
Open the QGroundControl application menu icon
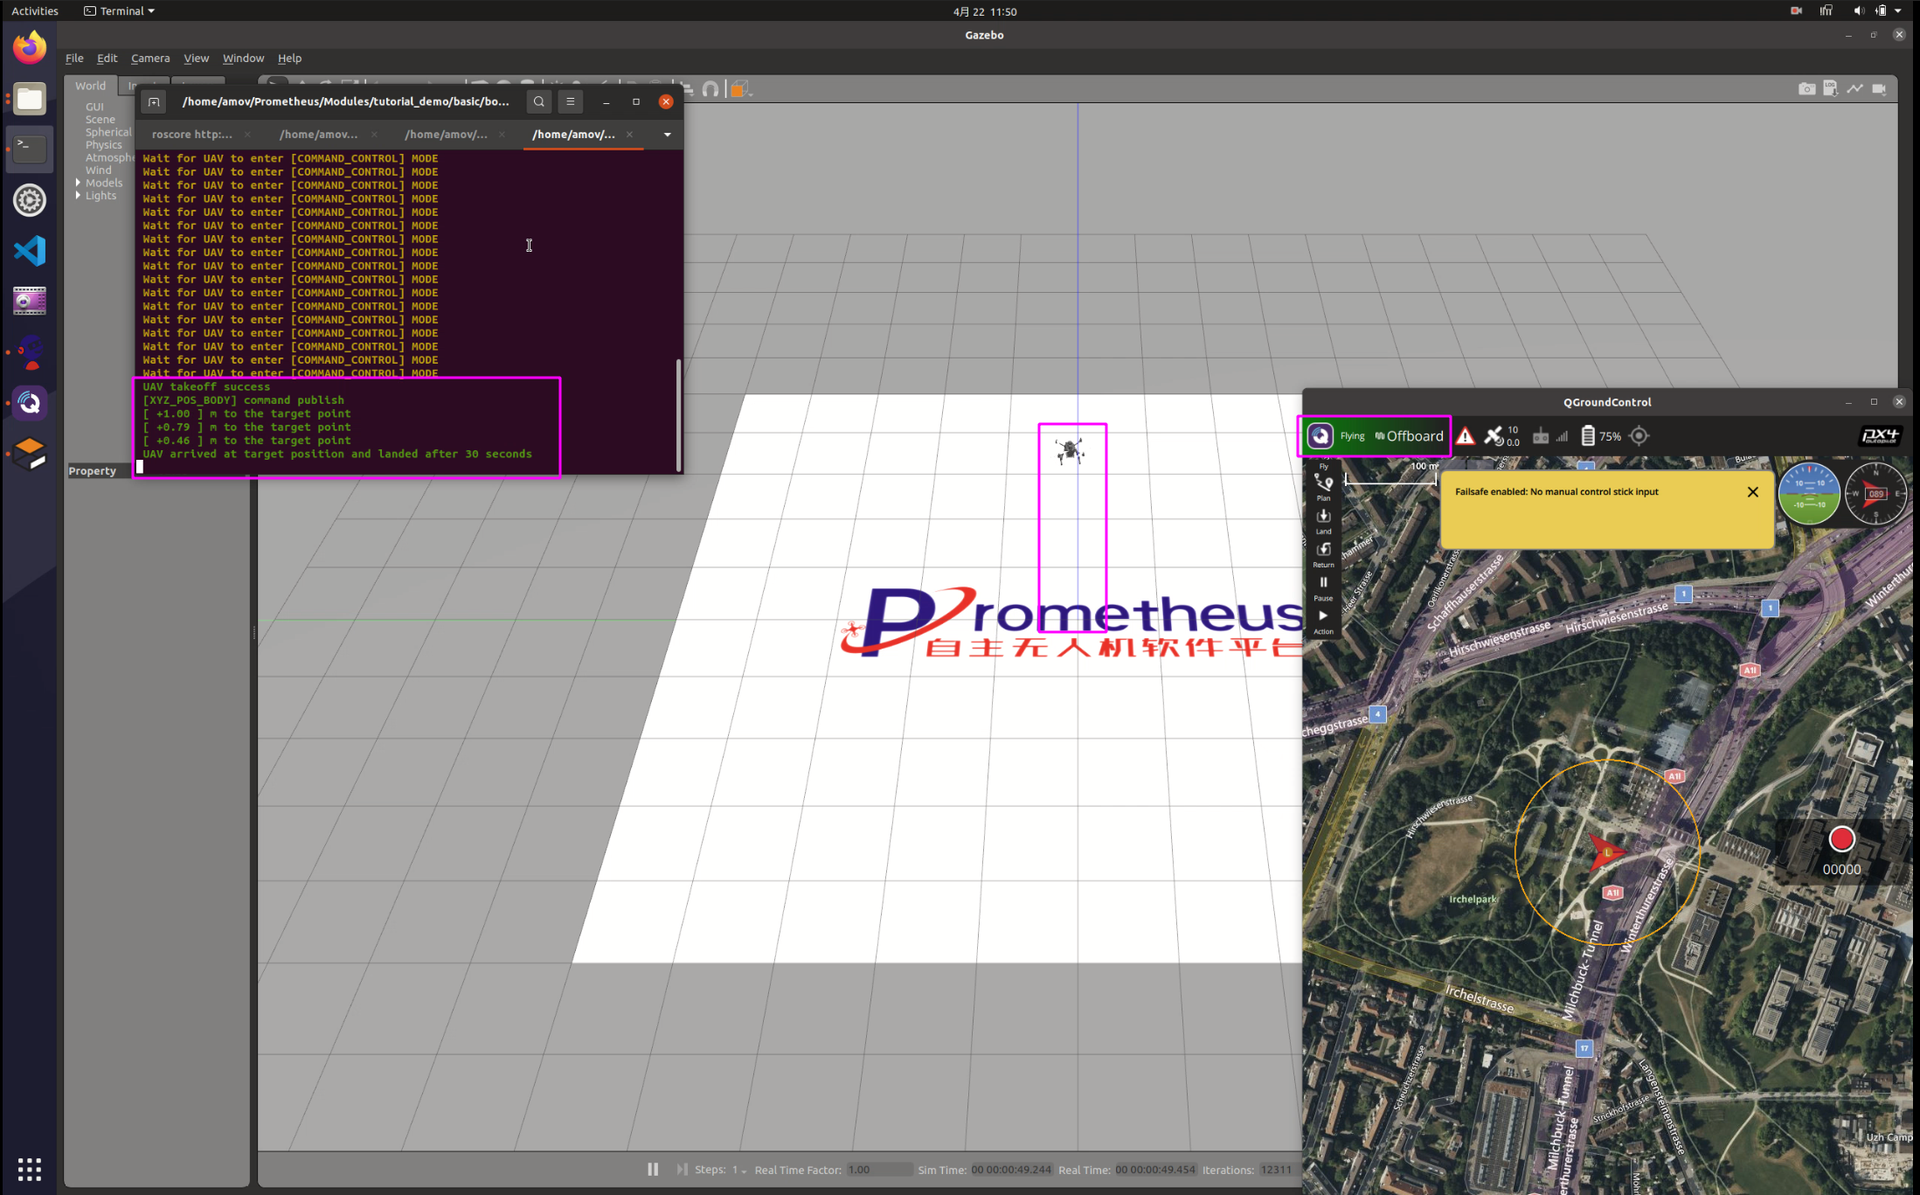coord(1320,436)
